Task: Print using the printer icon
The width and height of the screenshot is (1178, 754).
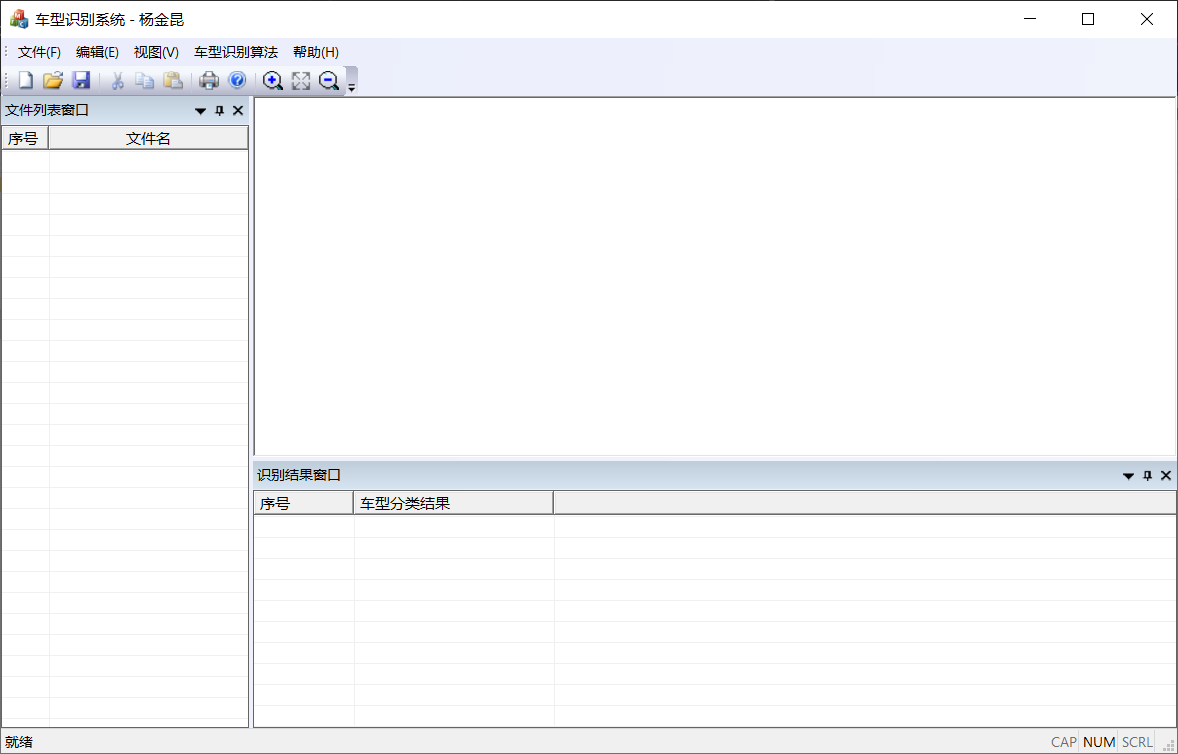Action: pyautogui.click(x=209, y=80)
